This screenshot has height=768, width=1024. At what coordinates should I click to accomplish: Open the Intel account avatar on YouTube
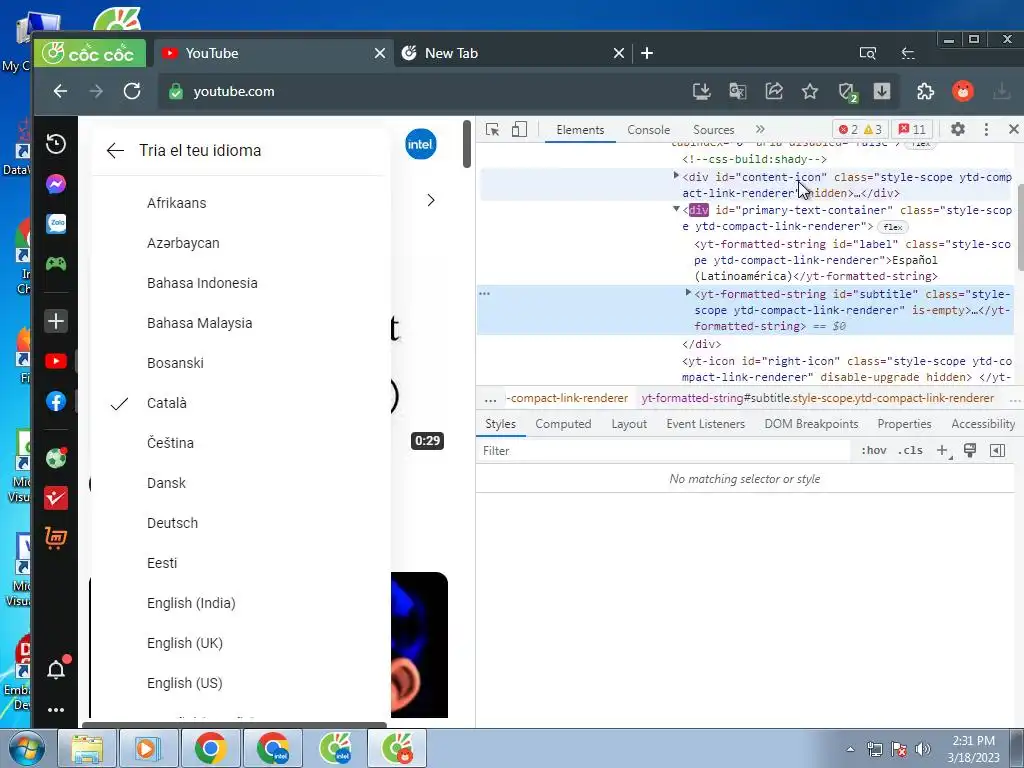point(421,144)
